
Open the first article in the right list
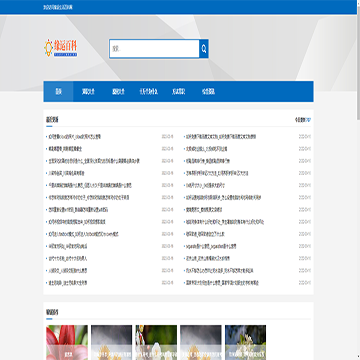(x=221, y=137)
